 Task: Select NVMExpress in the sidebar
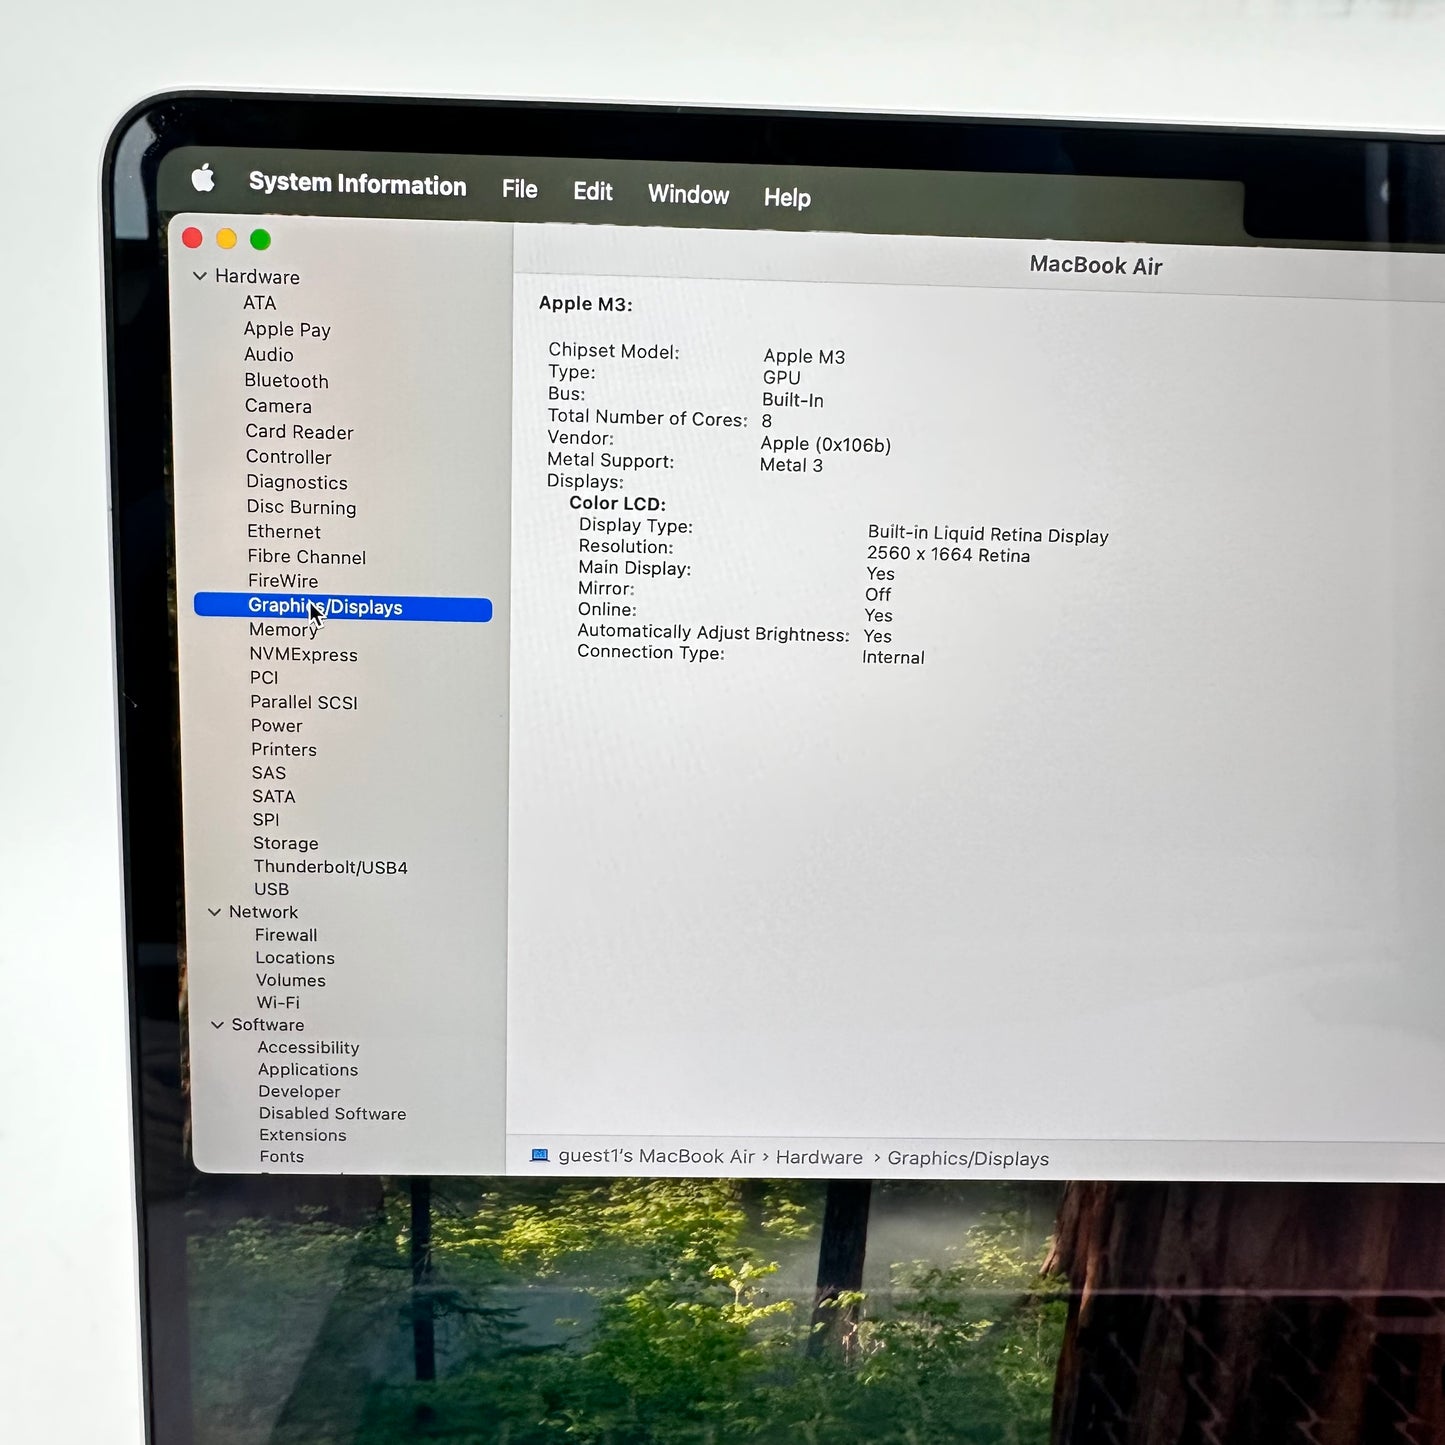pyautogui.click(x=303, y=655)
